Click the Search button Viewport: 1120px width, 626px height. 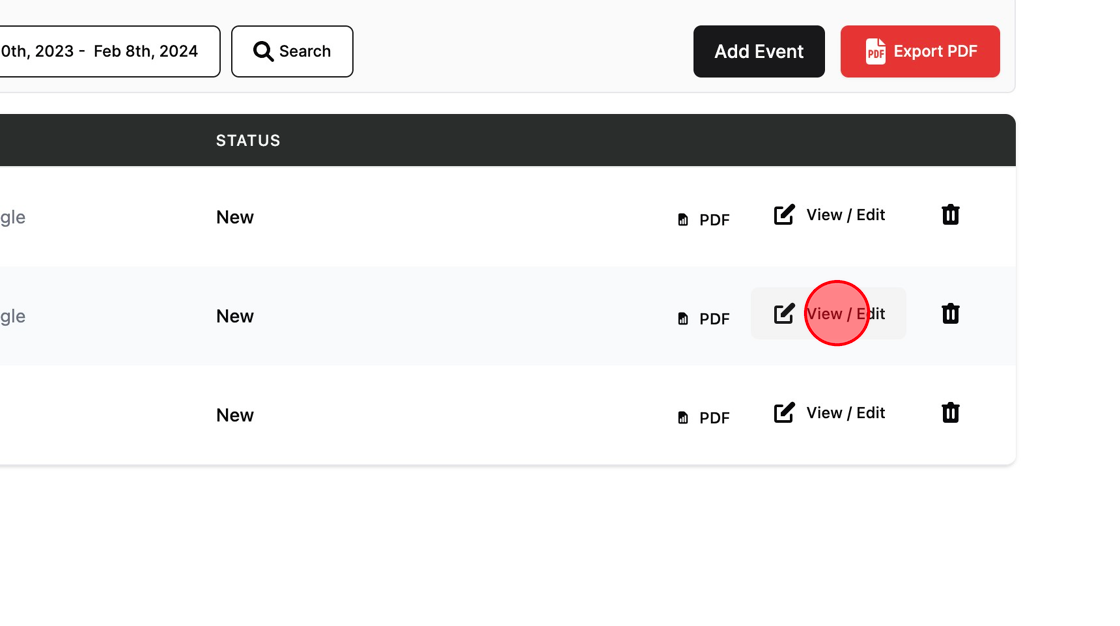pyautogui.click(x=292, y=51)
